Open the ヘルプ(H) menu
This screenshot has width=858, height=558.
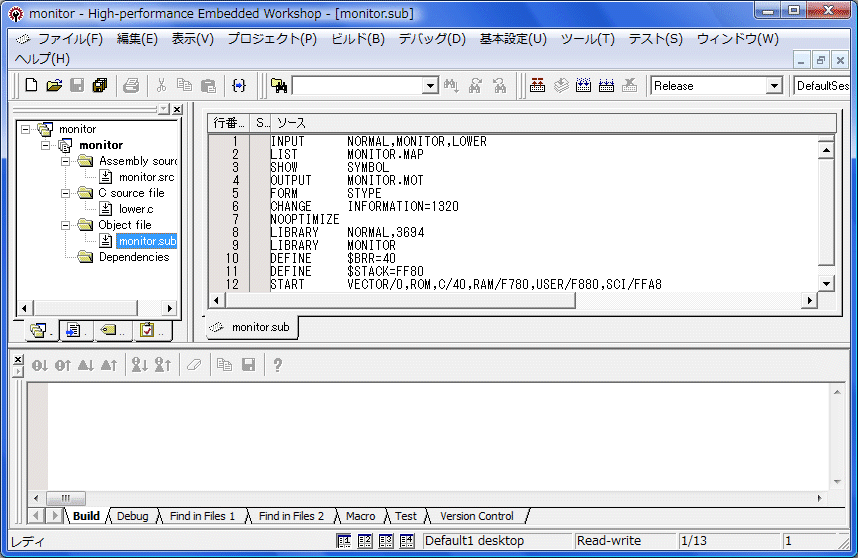click(x=42, y=59)
